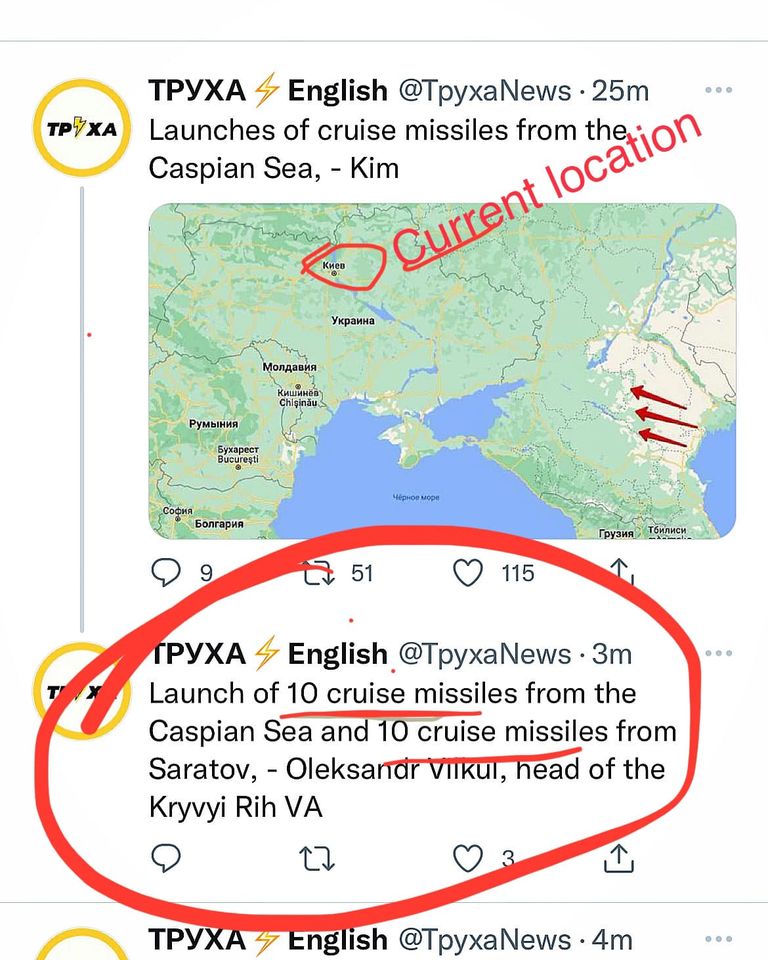Screen dimensions: 768x960
Task: Open the 3m timestamp of second tweet
Action: click(612, 654)
